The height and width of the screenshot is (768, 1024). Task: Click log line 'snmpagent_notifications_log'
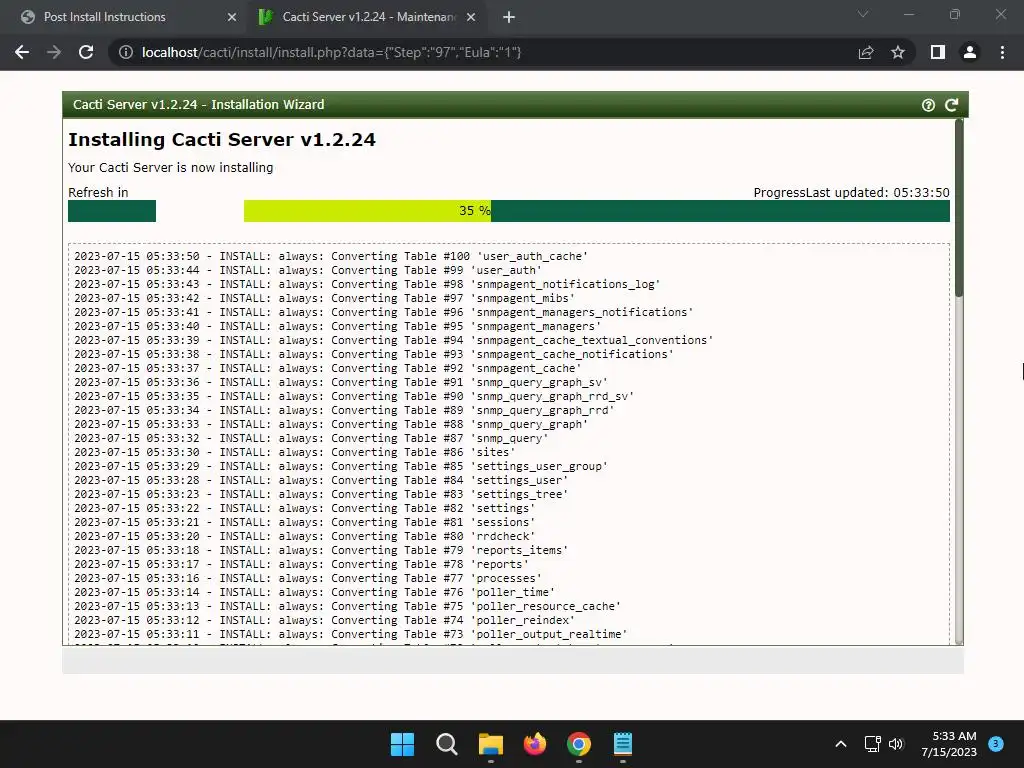pyautogui.click(x=367, y=285)
